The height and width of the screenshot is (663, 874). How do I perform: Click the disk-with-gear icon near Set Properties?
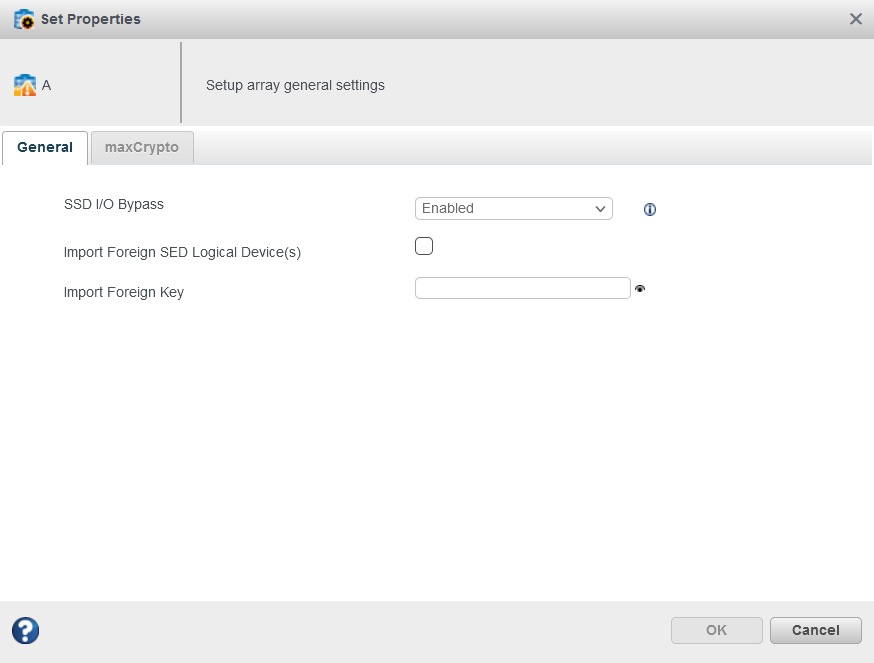(x=22, y=19)
